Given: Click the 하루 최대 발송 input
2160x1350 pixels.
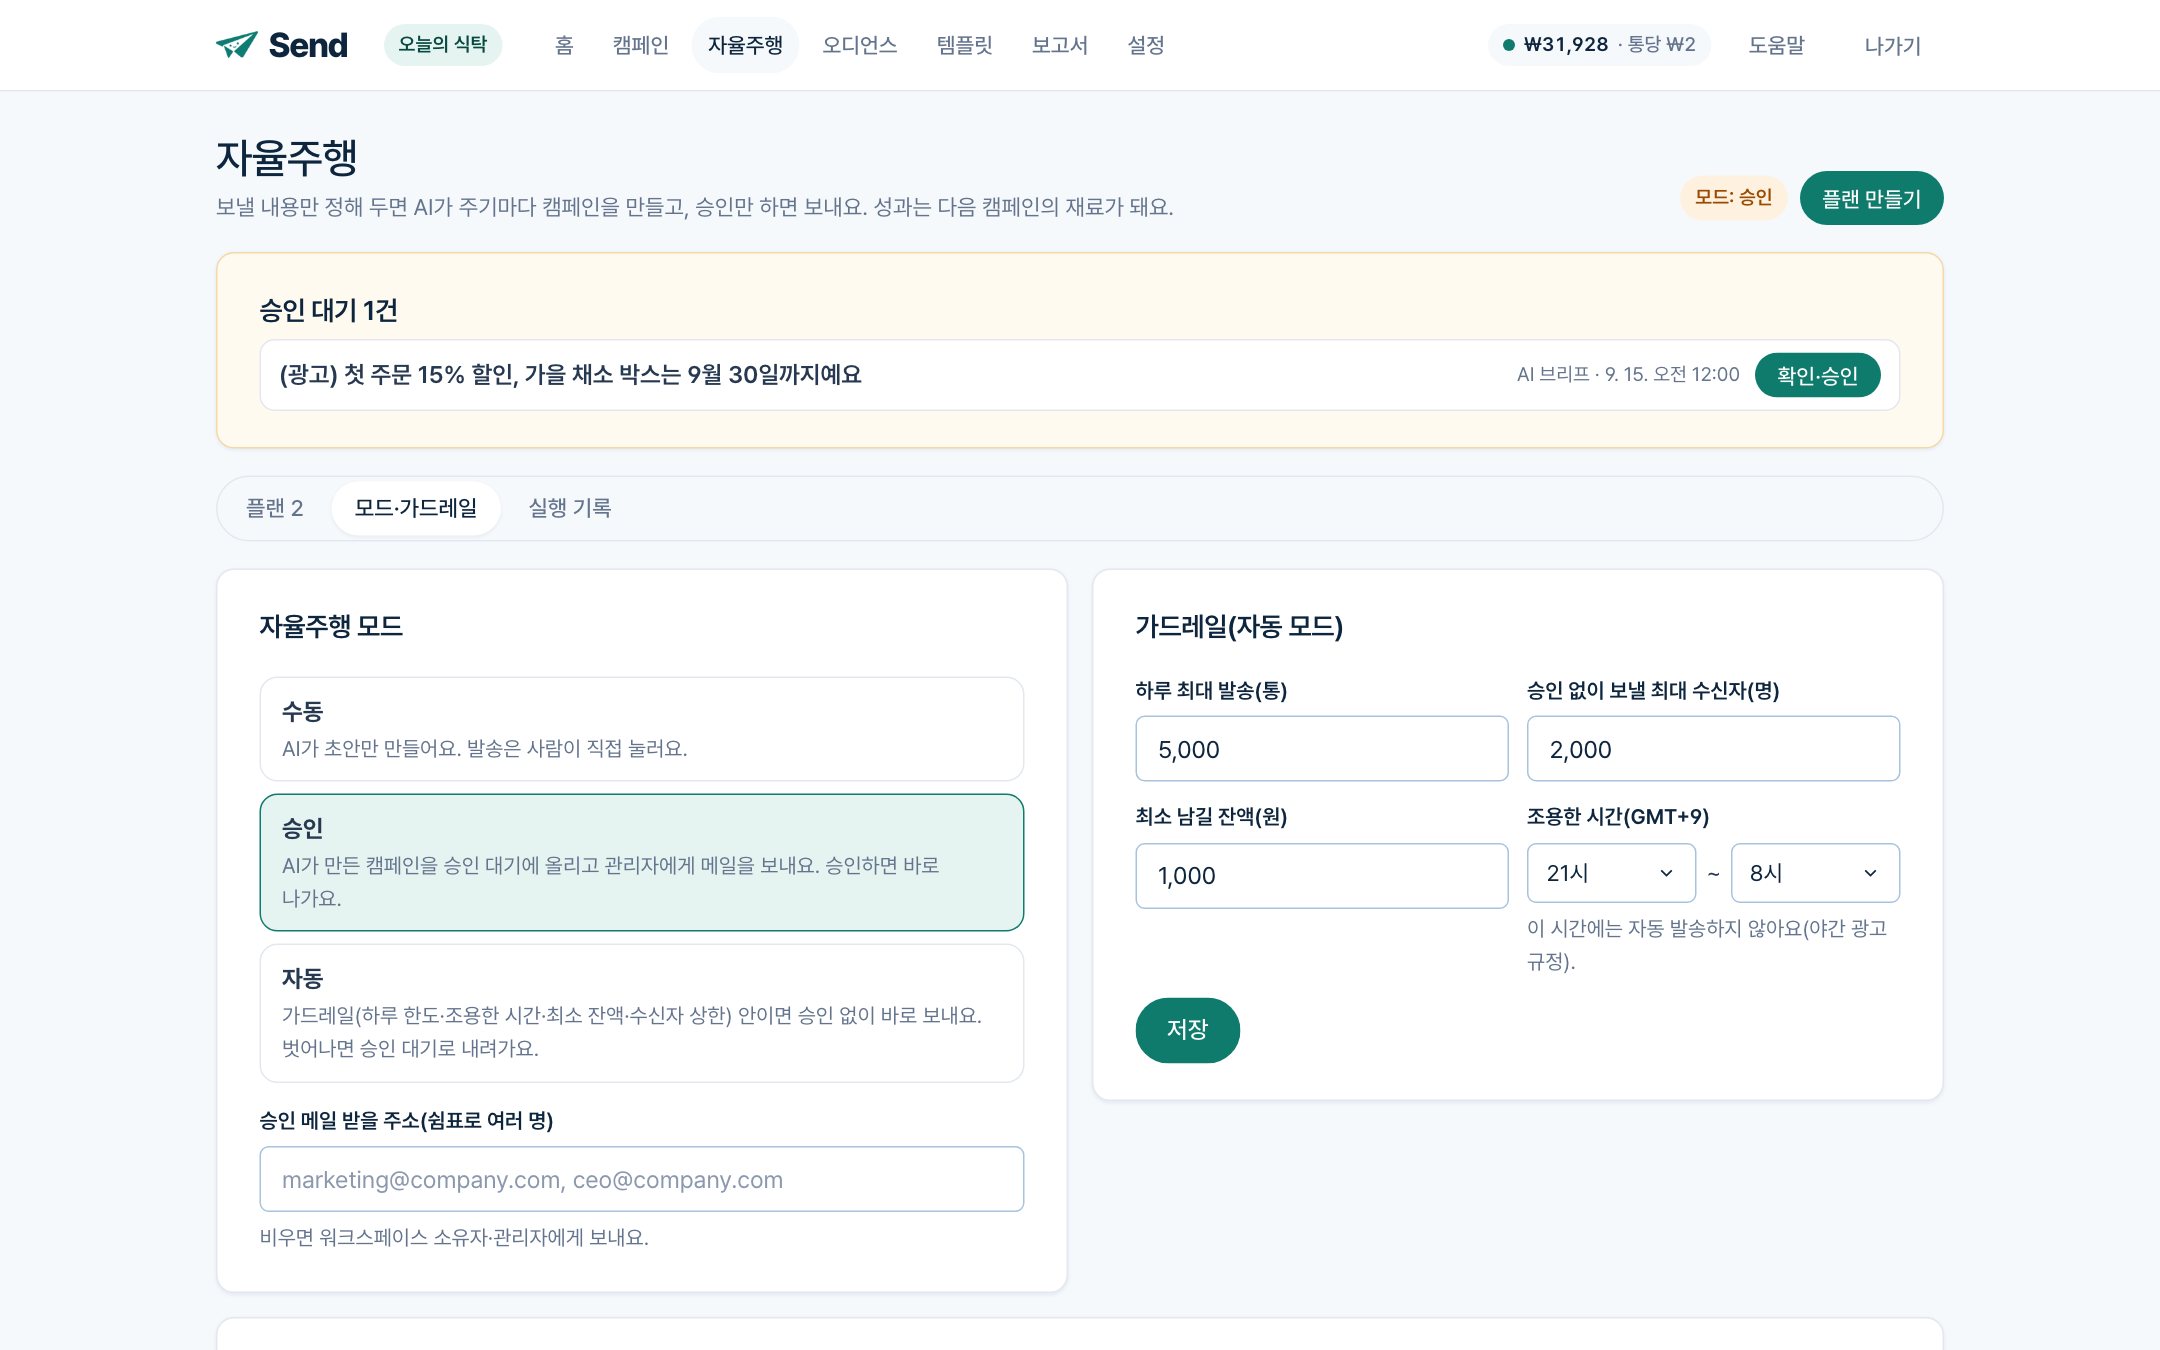Looking at the screenshot, I should click(1321, 748).
